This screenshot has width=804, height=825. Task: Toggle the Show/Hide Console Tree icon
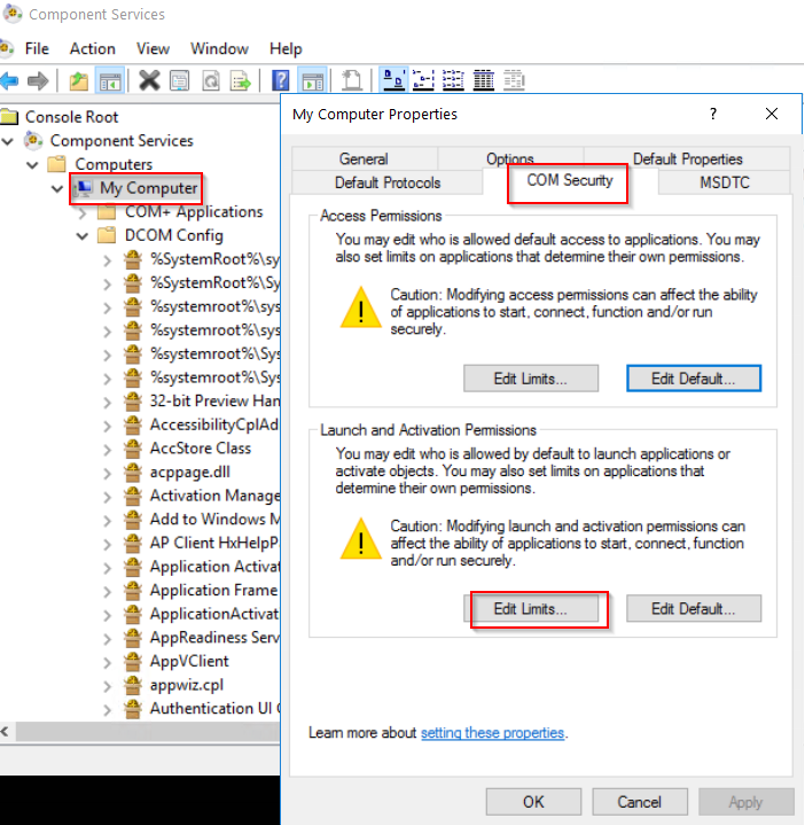(x=110, y=81)
